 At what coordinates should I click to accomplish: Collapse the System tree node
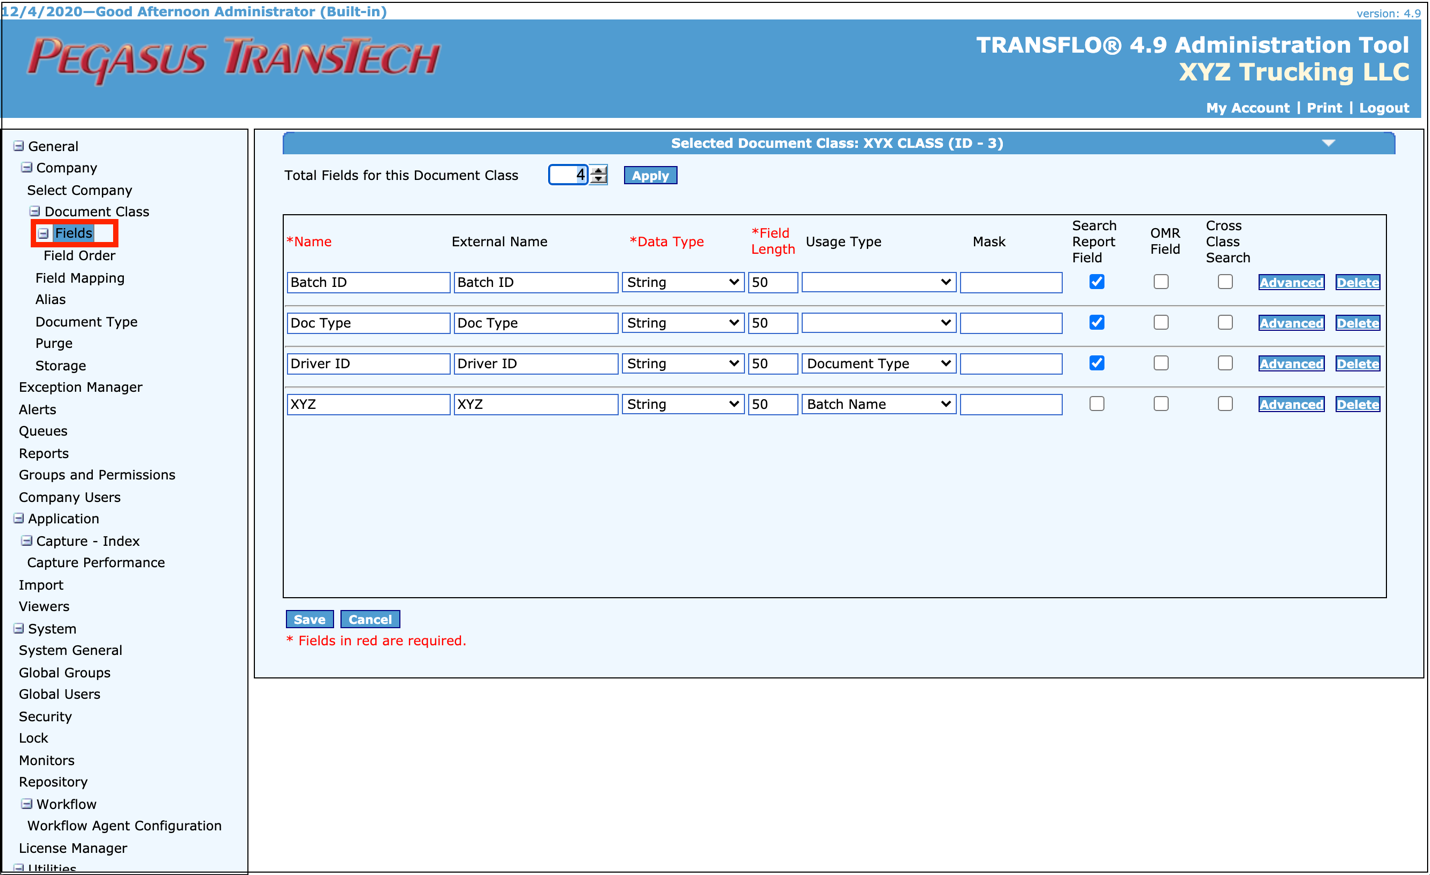pyautogui.click(x=18, y=629)
